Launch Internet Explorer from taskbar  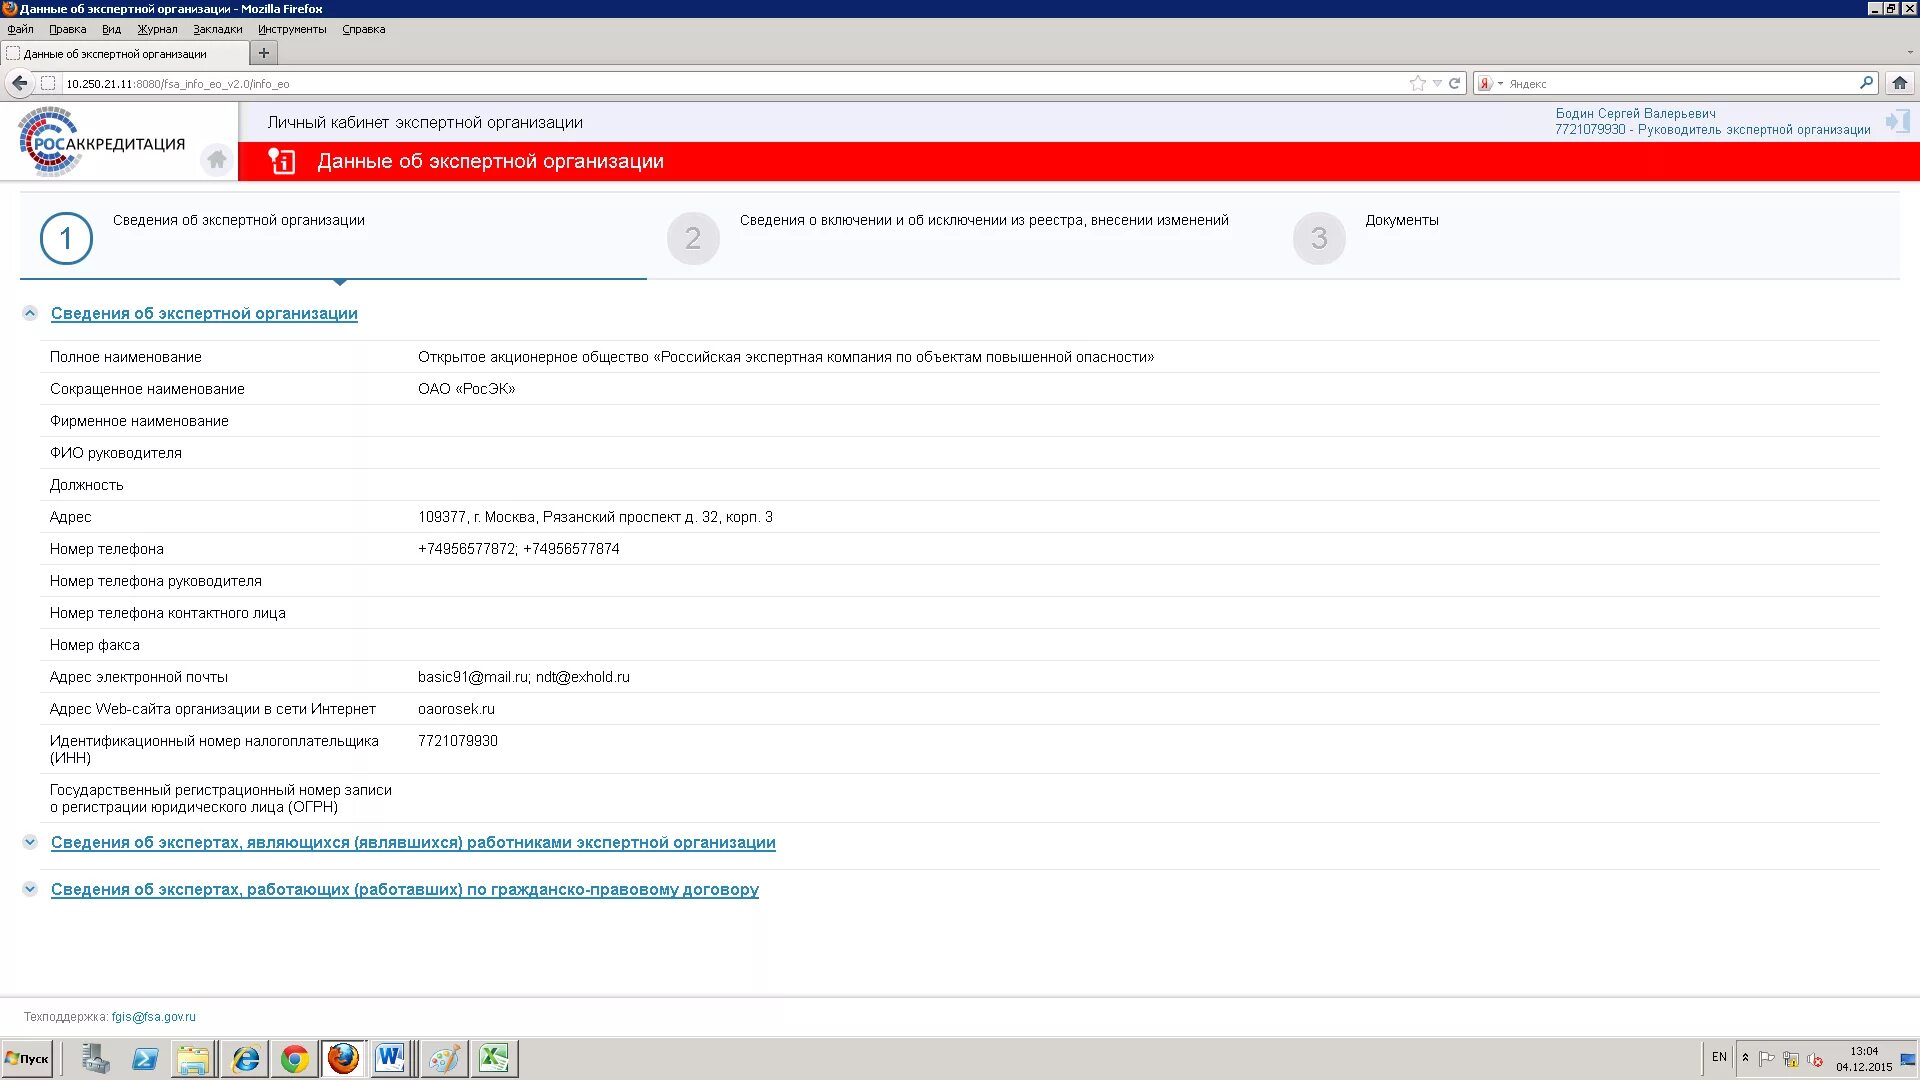click(245, 1058)
